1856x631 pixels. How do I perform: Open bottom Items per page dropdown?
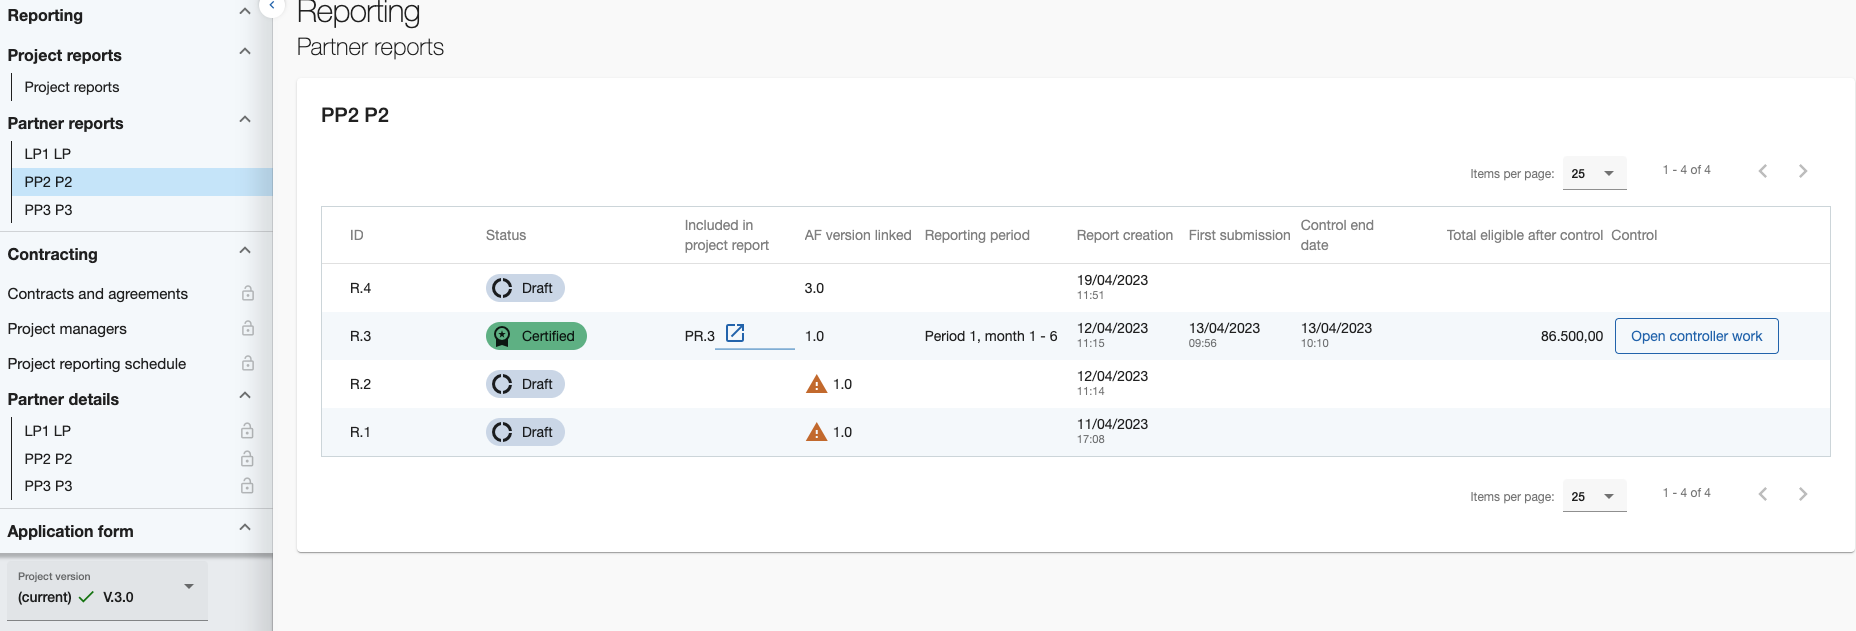tap(1594, 497)
